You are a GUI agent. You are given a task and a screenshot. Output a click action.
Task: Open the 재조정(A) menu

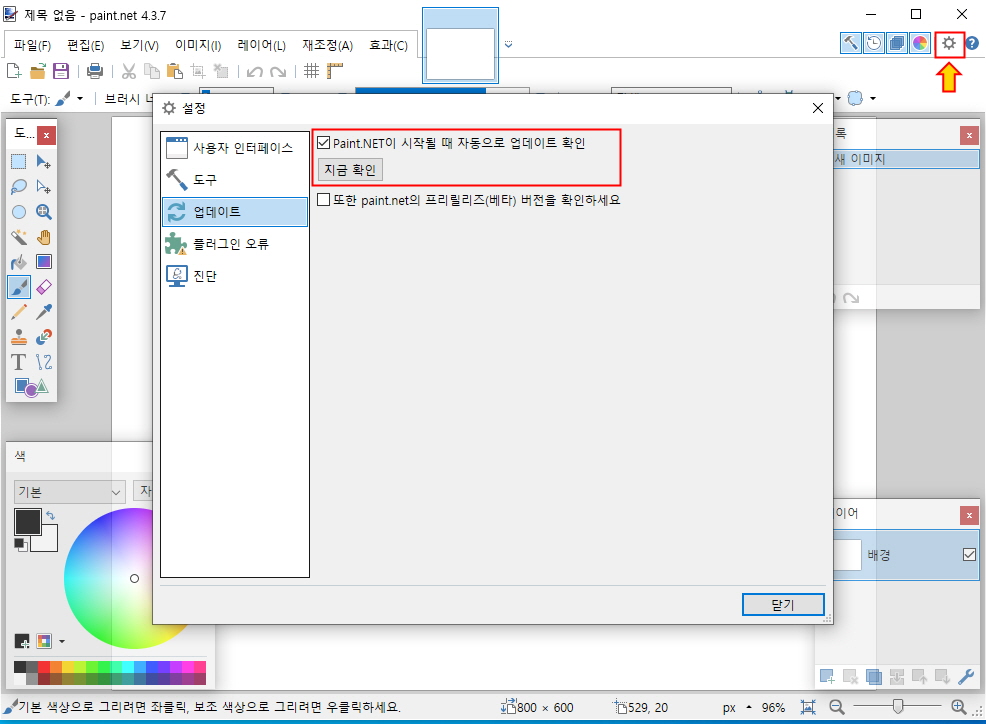[x=328, y=45]
